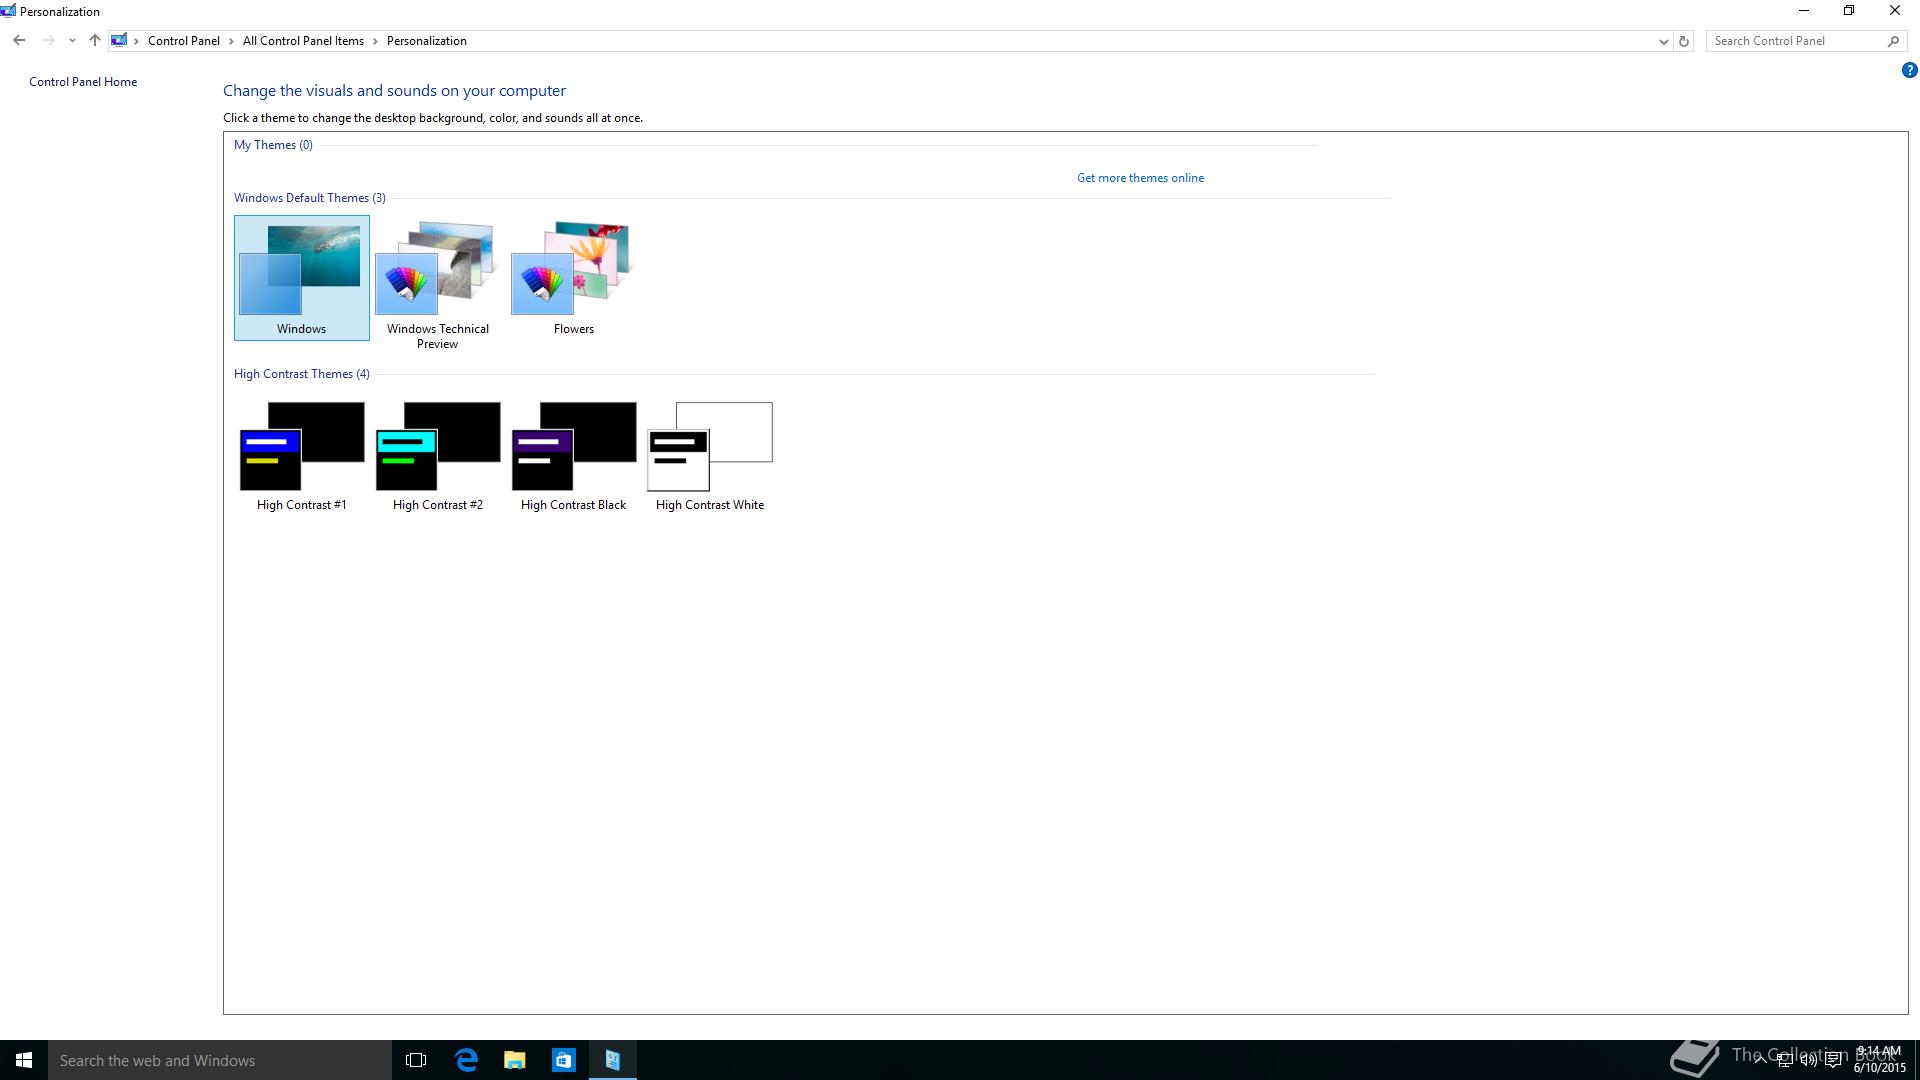Click Personalization in the breadcrumb path
The image size is (1920, 1080).
pyautogui.click(x=427, y=41)
